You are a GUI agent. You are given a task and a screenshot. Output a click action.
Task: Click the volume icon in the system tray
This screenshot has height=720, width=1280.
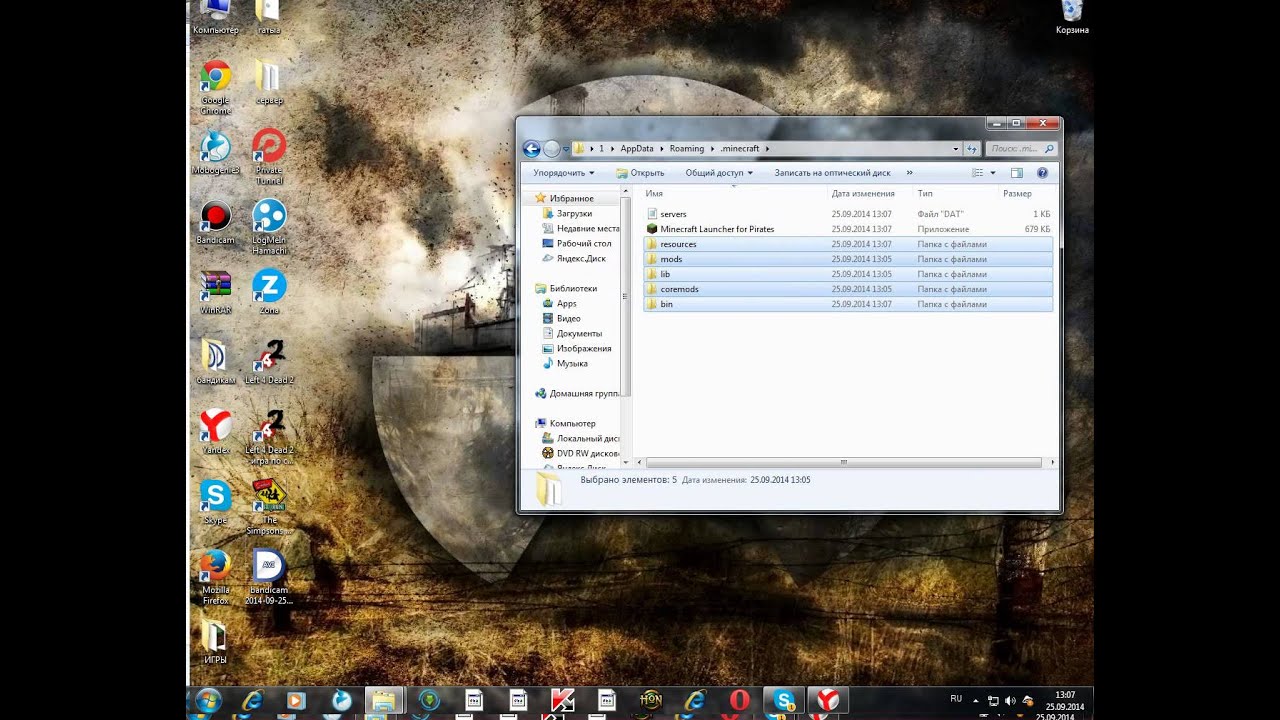[1009, 701]
